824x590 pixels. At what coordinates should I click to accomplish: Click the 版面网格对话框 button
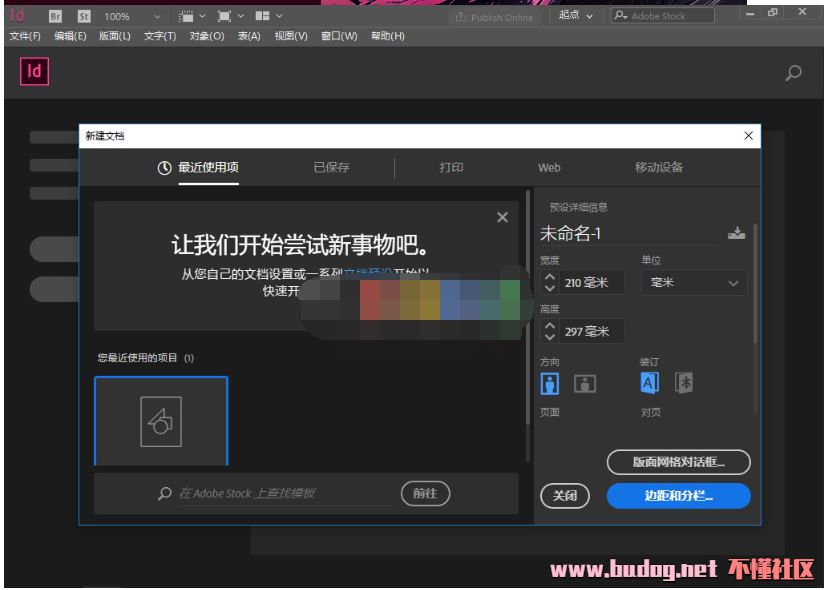point(678,462)
